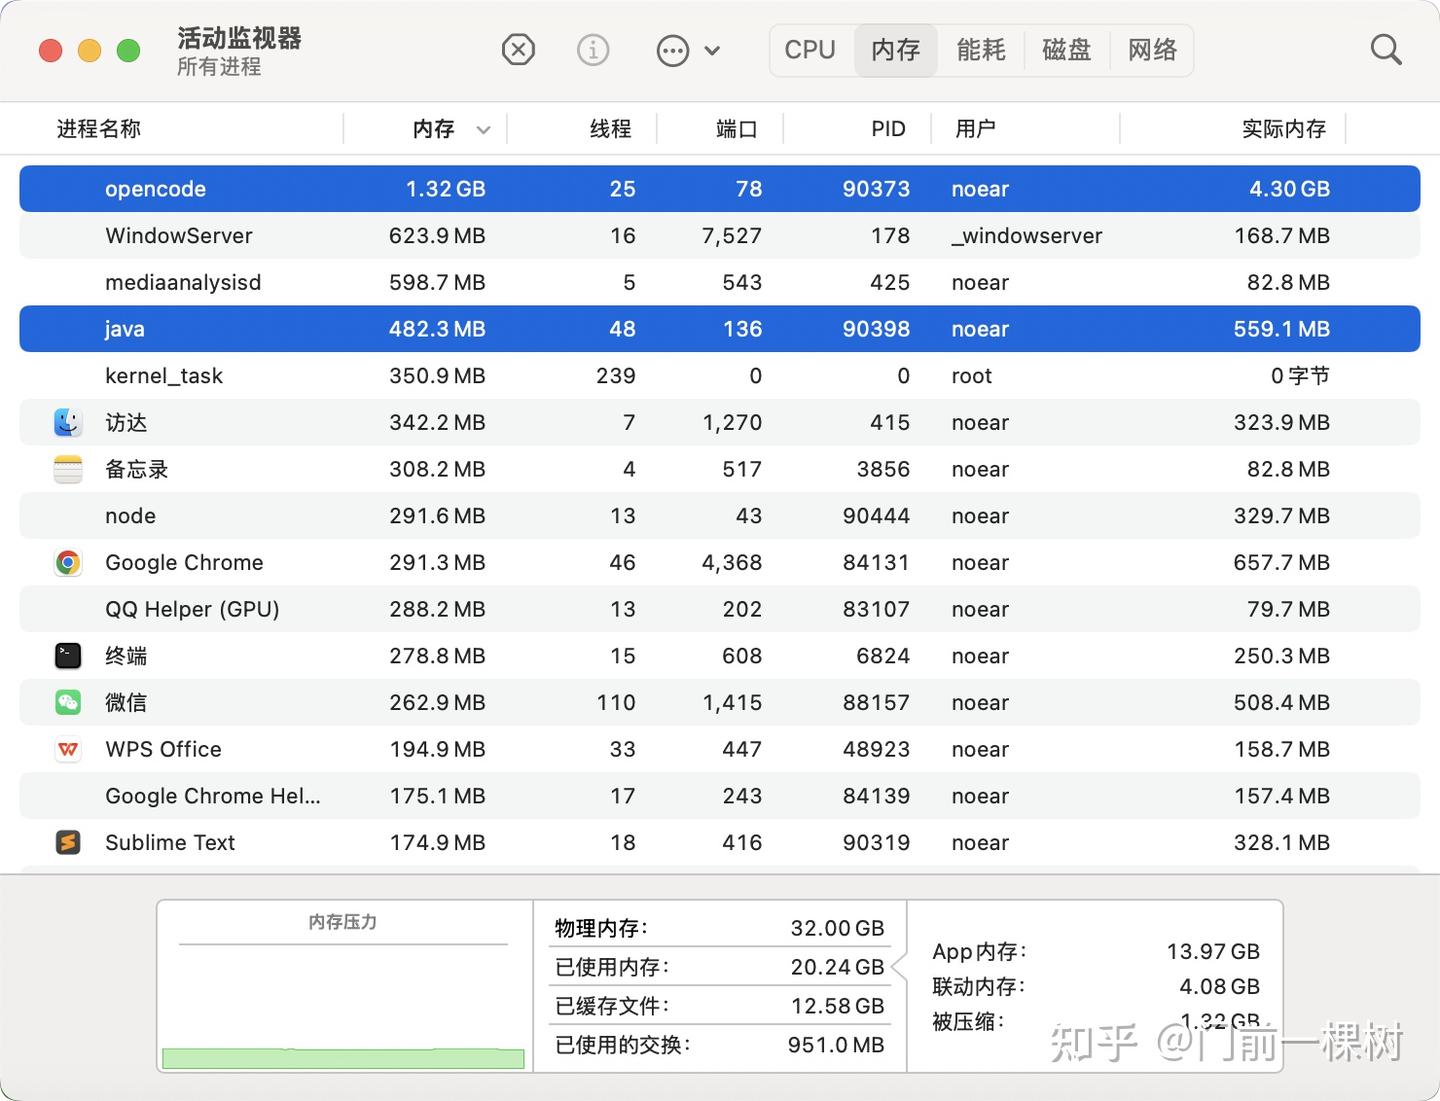
Task: Click the Sublime Text icon in the list
Action: tap(68, 842)
